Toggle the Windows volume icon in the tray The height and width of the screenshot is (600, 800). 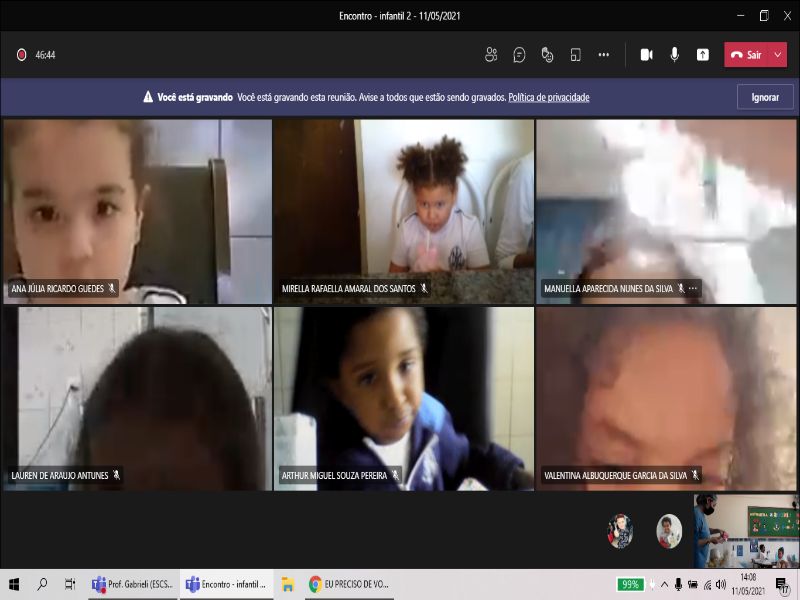click(721, 585)
